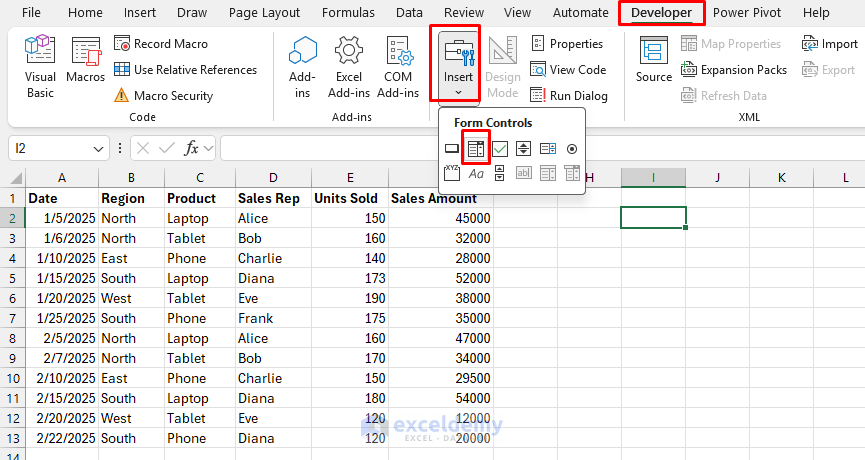Image resolution: width=865 pixels, height=460 pixels.
Task: Click the cell with value 54000
Action: (441, 398)
